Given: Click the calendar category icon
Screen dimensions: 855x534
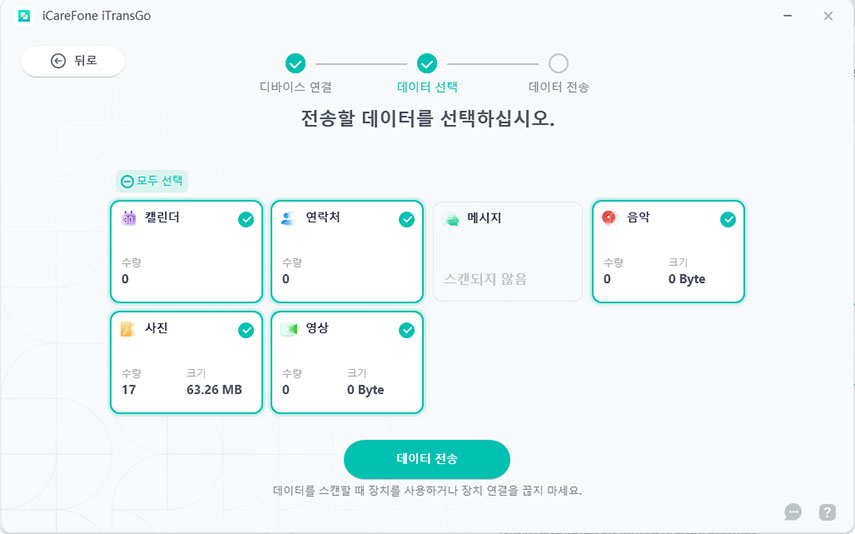Looking at the screenshot, I should pos(128,218).
